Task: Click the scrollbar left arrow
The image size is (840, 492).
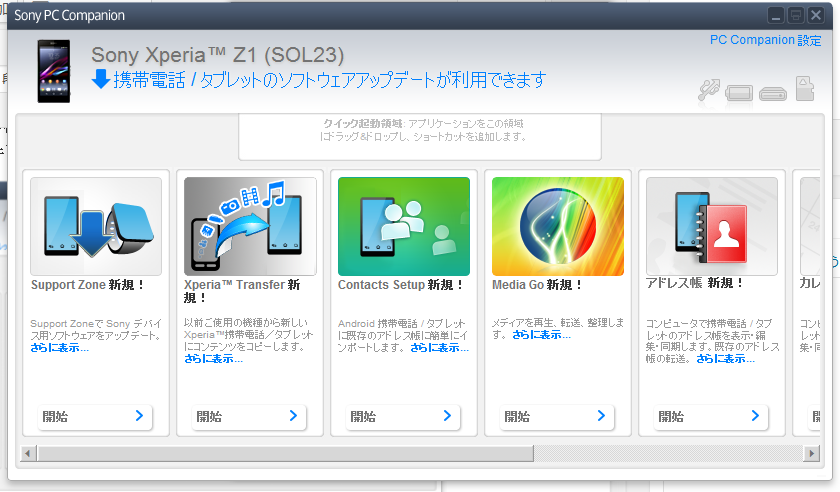Action: [x=28, y=453]
